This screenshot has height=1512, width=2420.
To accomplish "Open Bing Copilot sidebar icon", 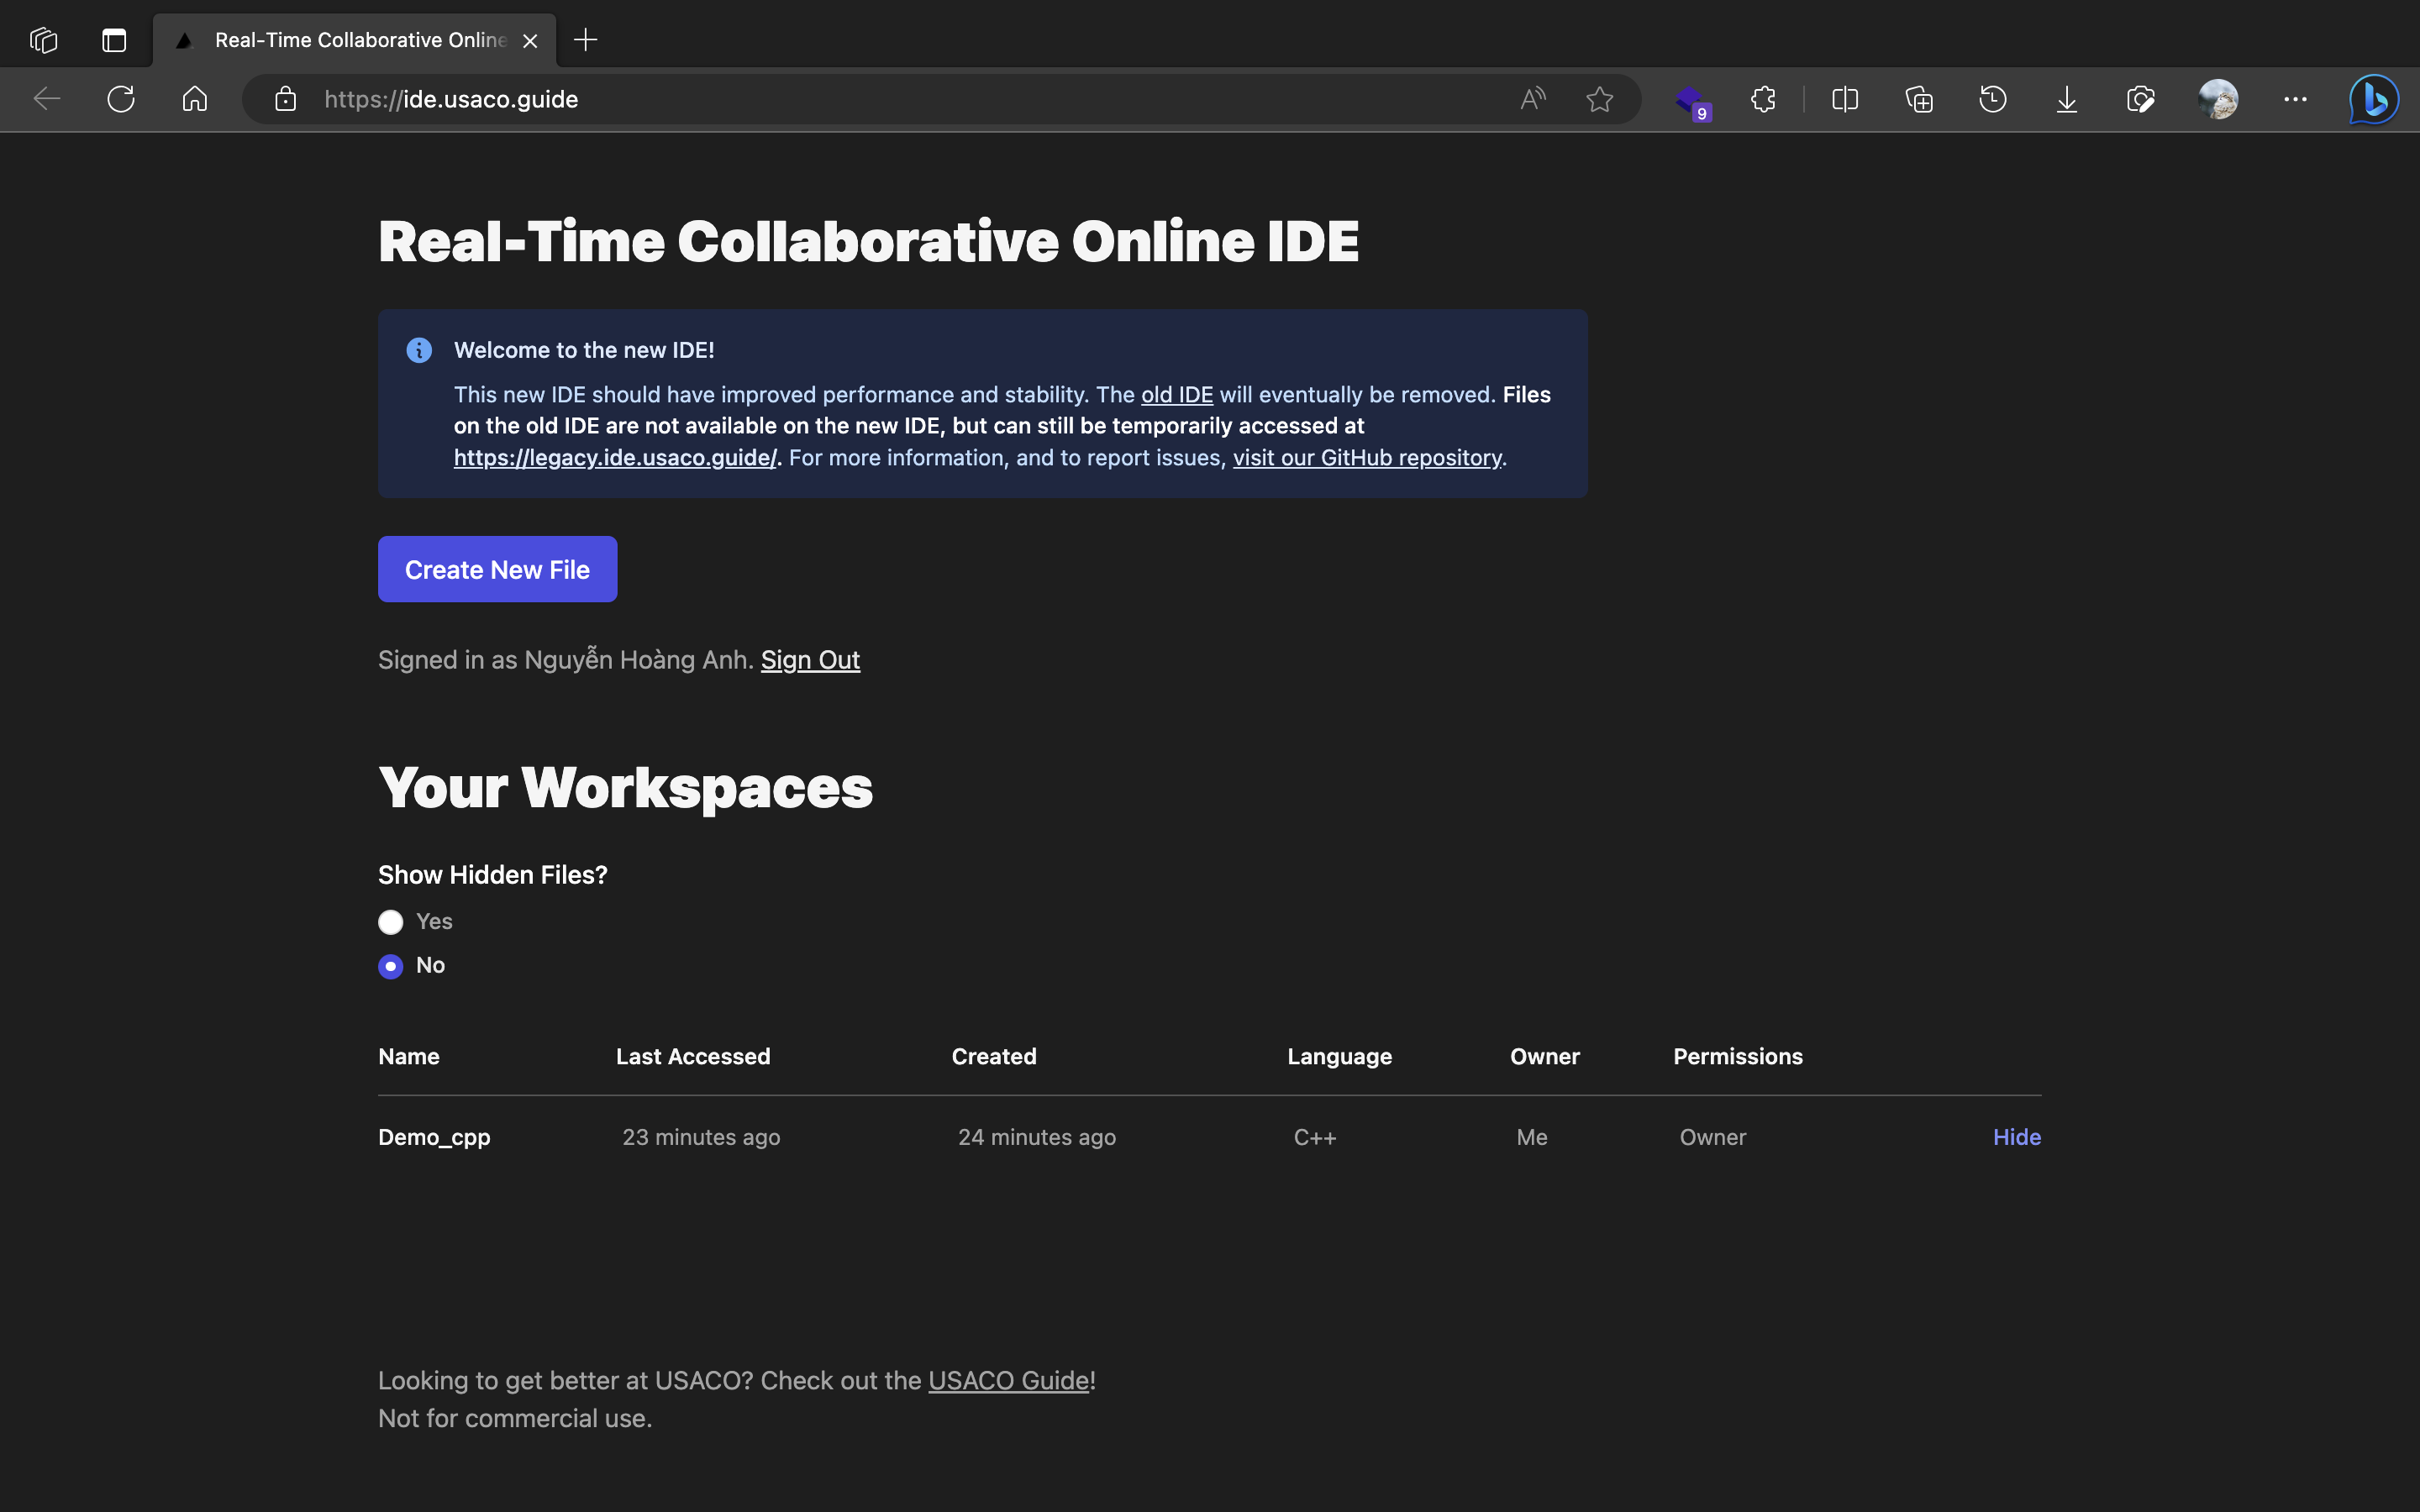I will (2373, 99).
